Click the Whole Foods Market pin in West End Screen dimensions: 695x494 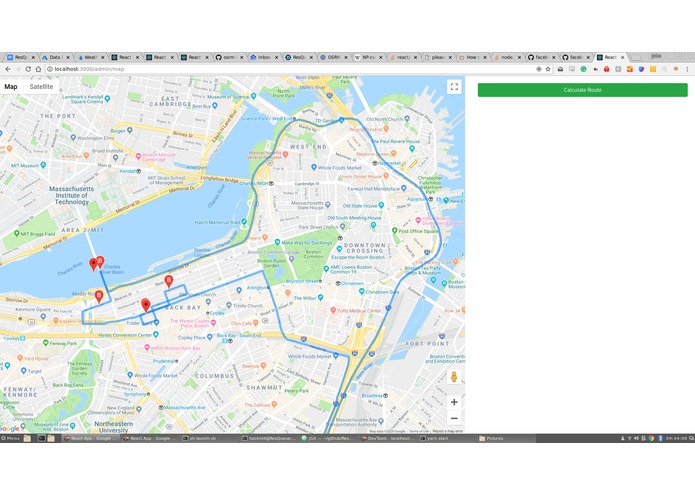314,167
